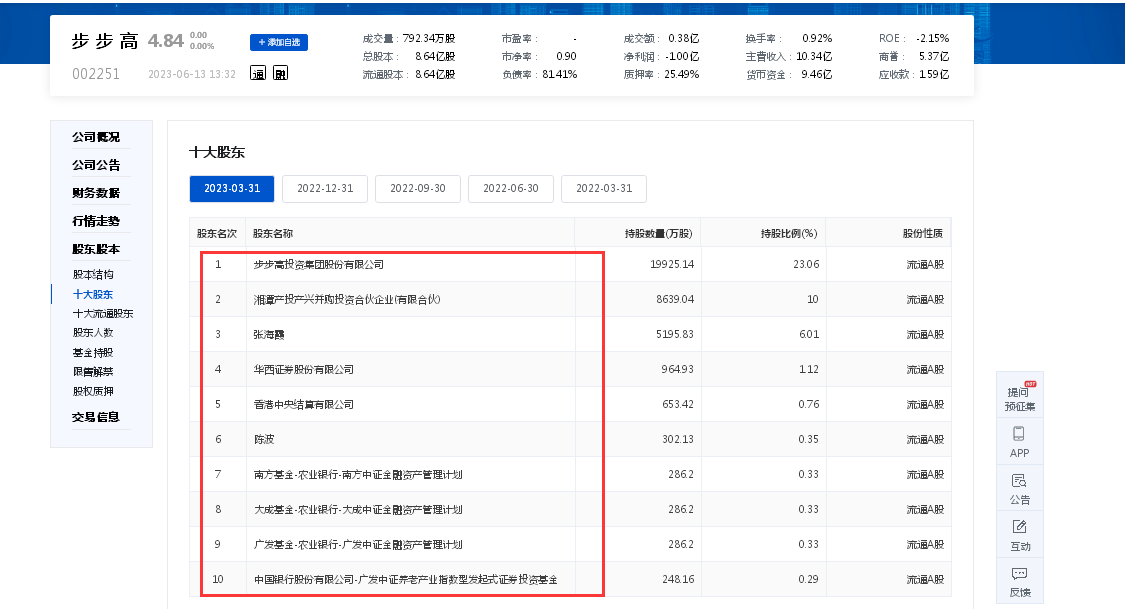Click shareholder 张海霞
Viewport: 1125px width, 609px height.
(269, 334)
